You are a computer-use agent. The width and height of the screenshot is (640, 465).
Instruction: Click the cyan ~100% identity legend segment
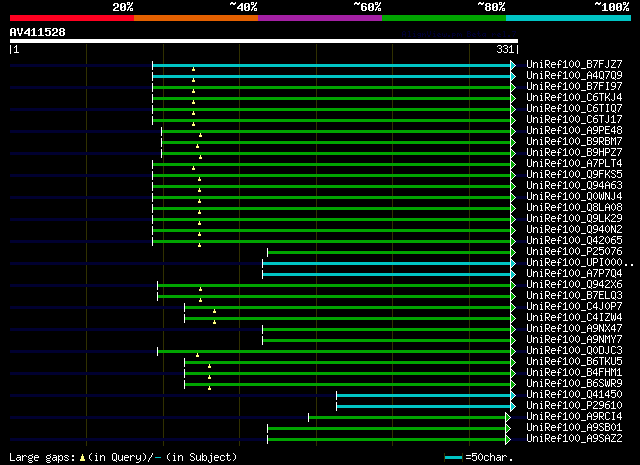click(x=569, y=18)
